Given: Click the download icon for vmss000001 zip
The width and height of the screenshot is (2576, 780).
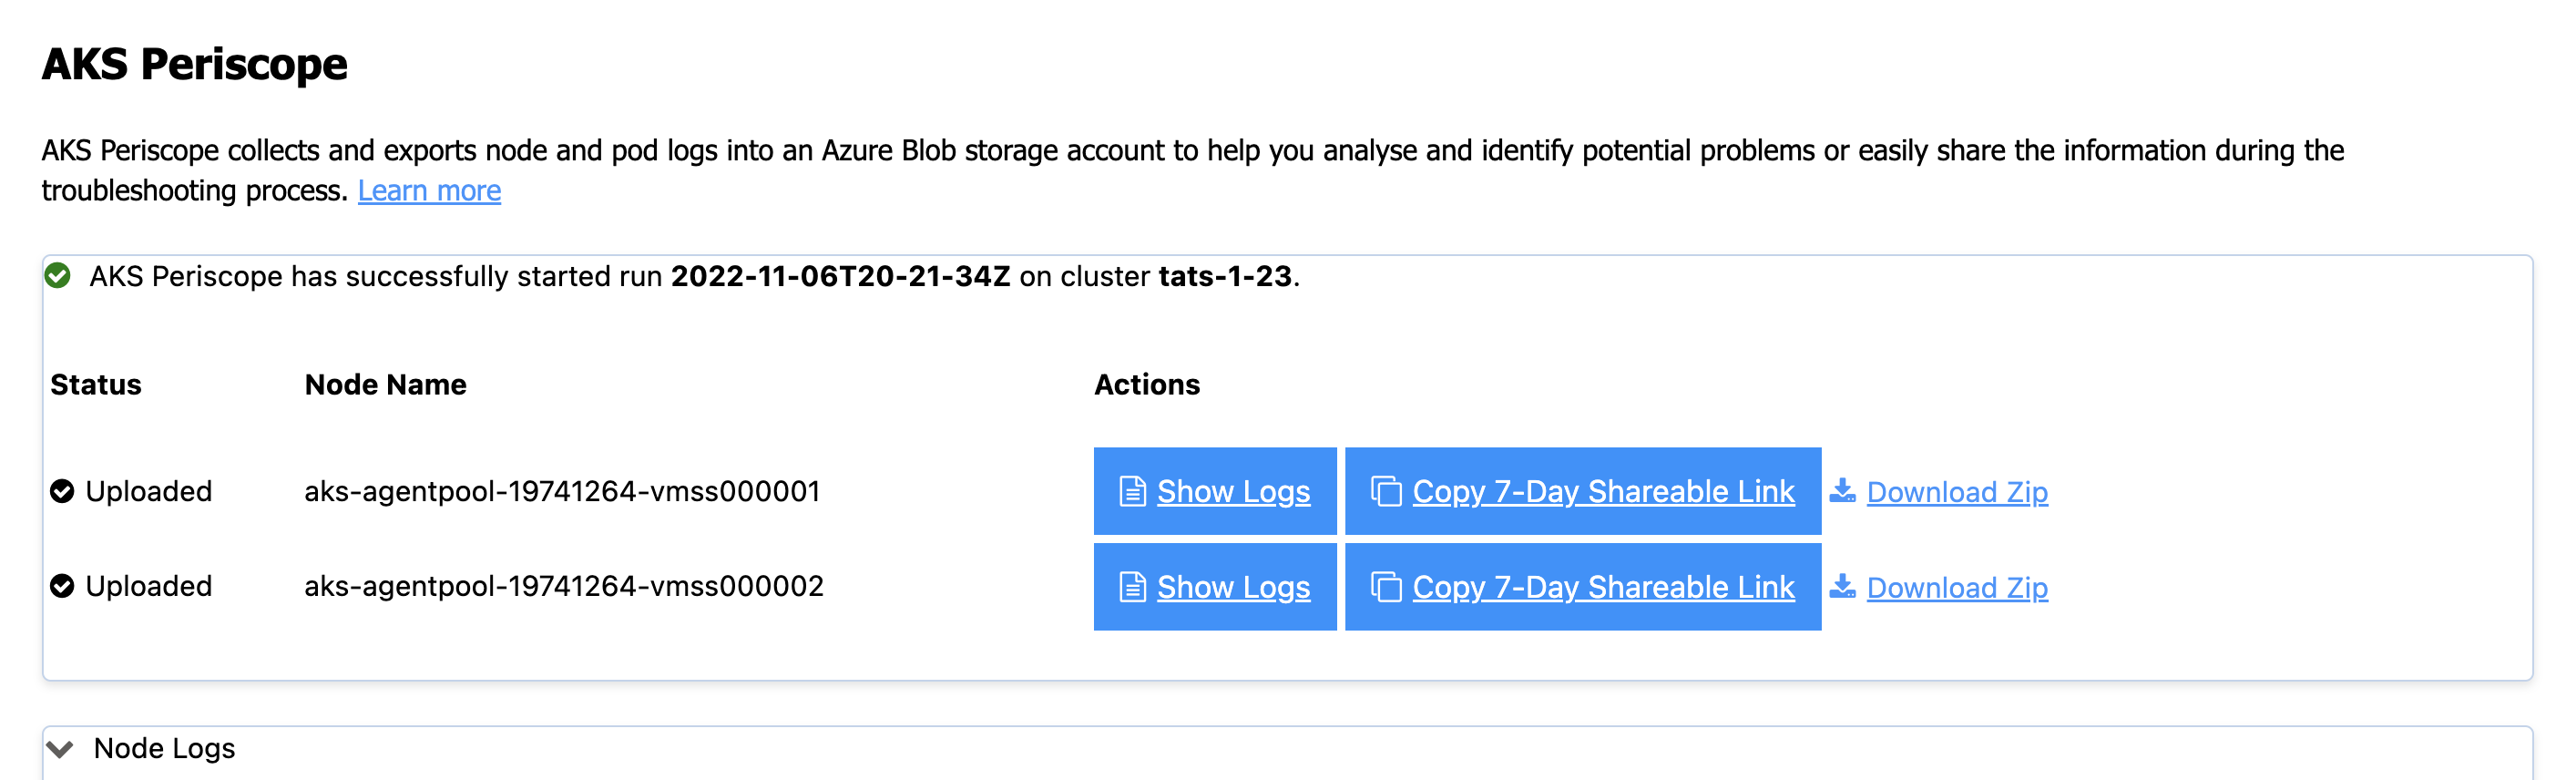Looking at the screenshot, I should click(x=1842, y=490).
